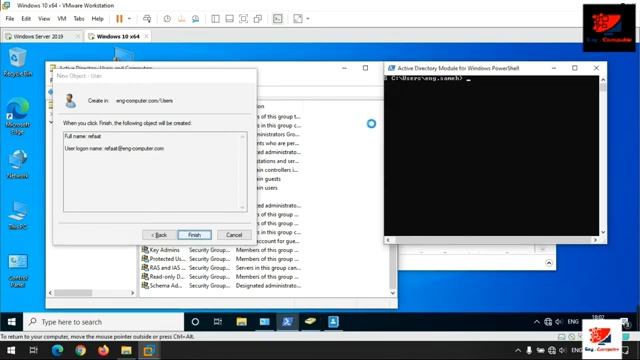Open File Explorer on the guest taskbar
This screenshot has width=640, height=360.
241,322
